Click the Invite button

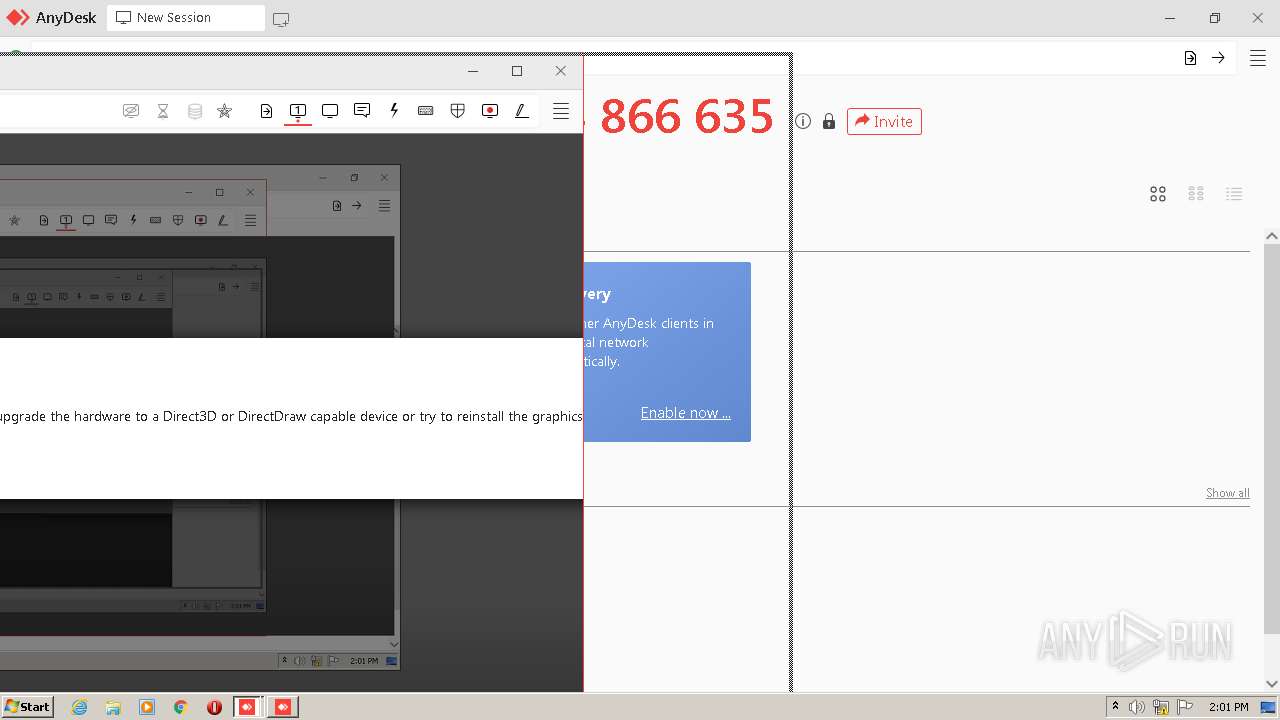pos(884,121)
